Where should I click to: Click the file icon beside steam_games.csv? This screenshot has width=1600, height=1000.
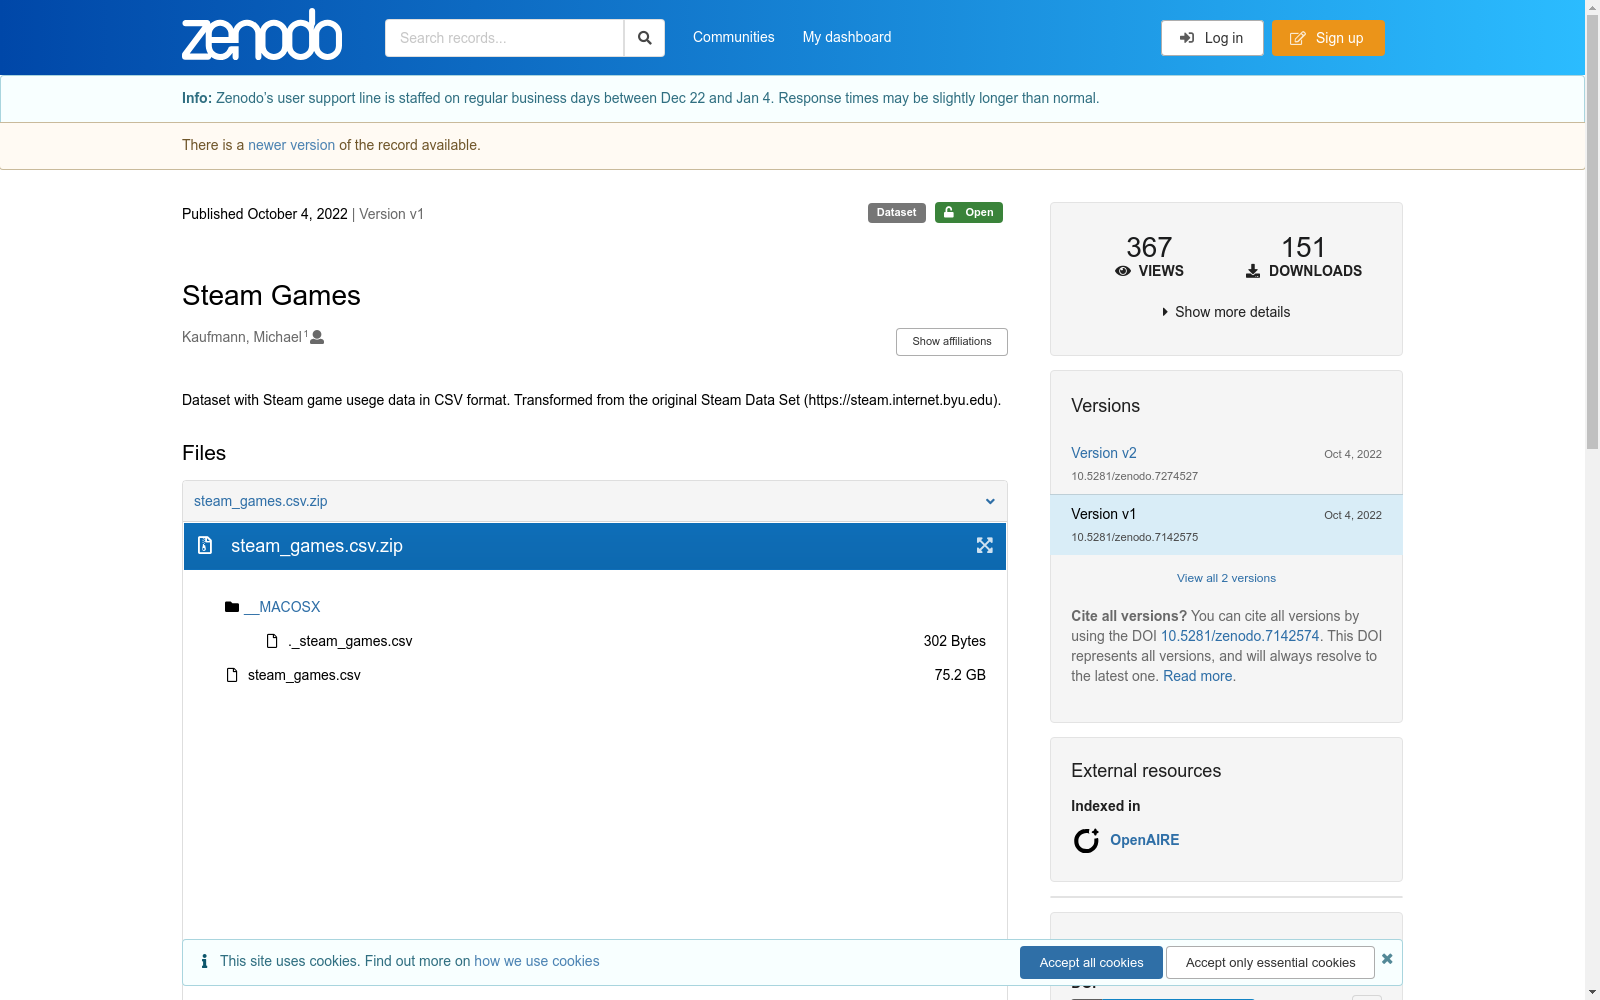coord(232,675)
